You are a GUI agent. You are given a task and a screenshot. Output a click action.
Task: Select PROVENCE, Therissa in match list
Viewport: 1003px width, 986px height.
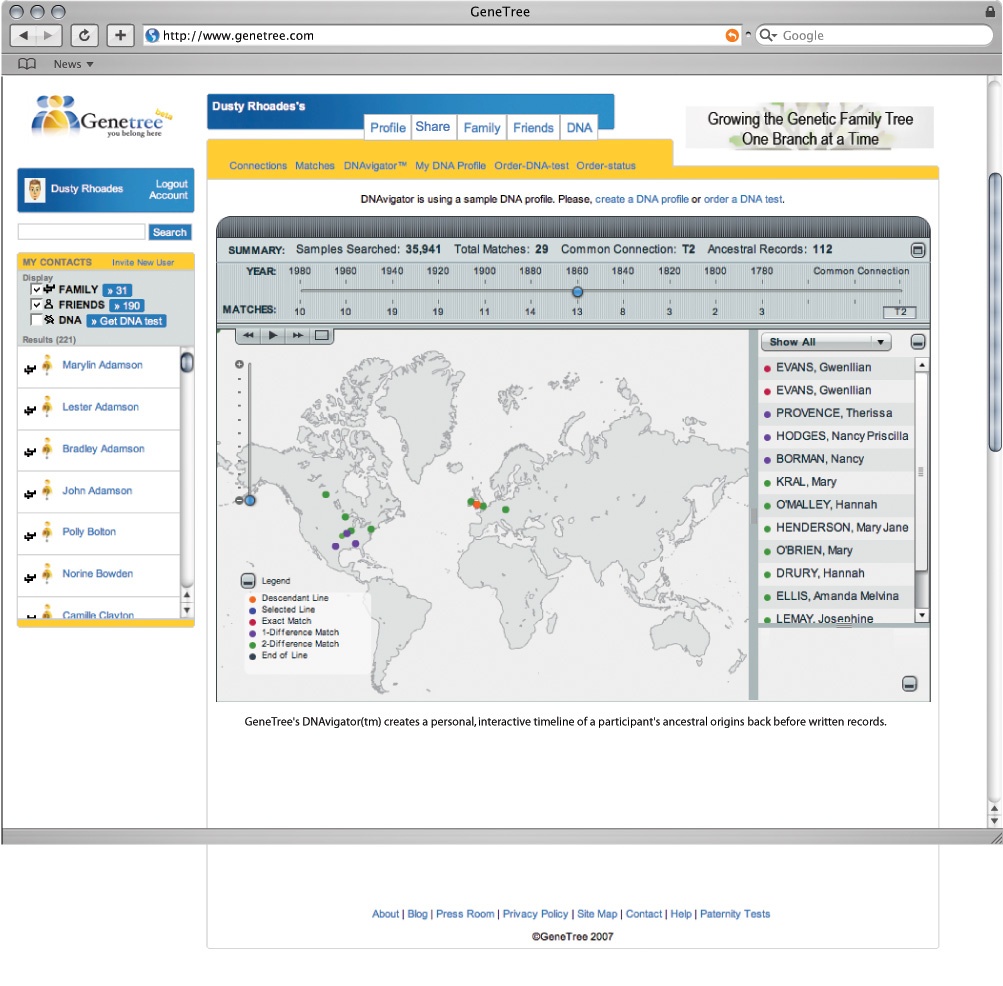point(835,413)
